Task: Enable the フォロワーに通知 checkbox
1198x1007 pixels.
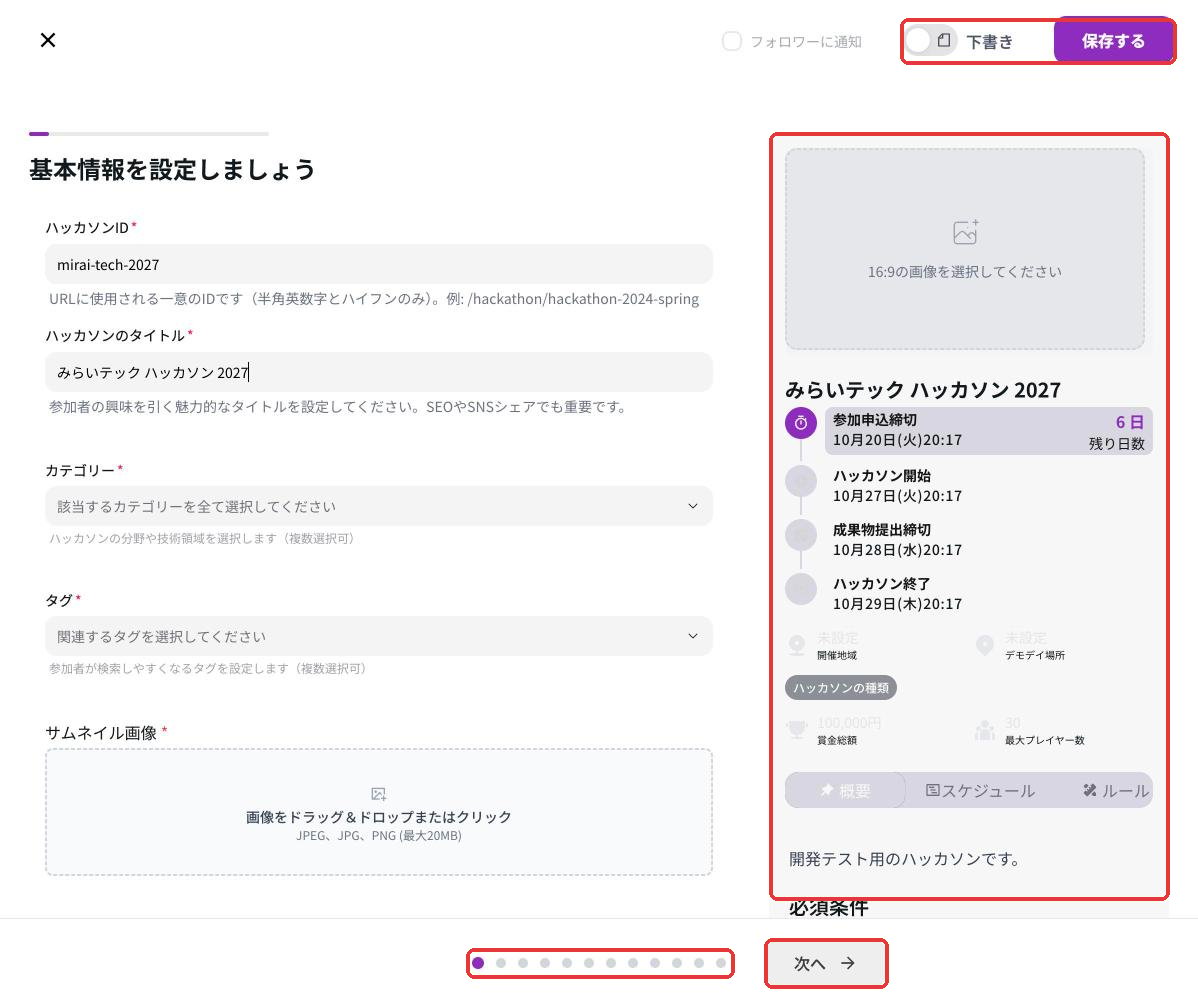Action: tap(732, 41)
